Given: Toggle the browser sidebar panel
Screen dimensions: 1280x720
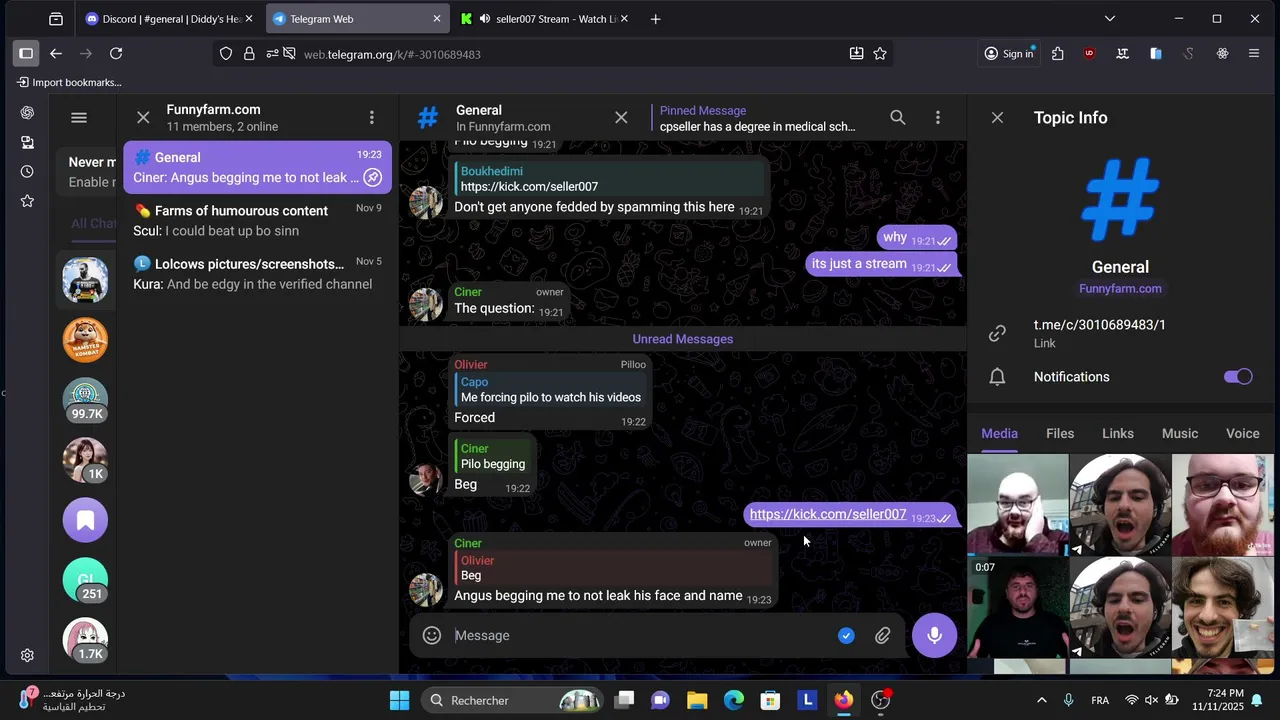Looking at the screenshot, I should click(x=26, y=54).
